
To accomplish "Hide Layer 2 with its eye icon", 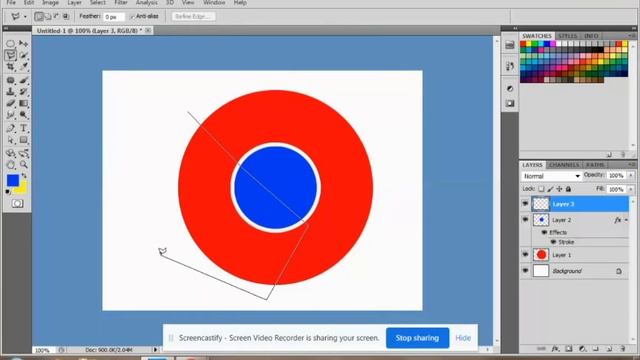I will coord(525,220).
